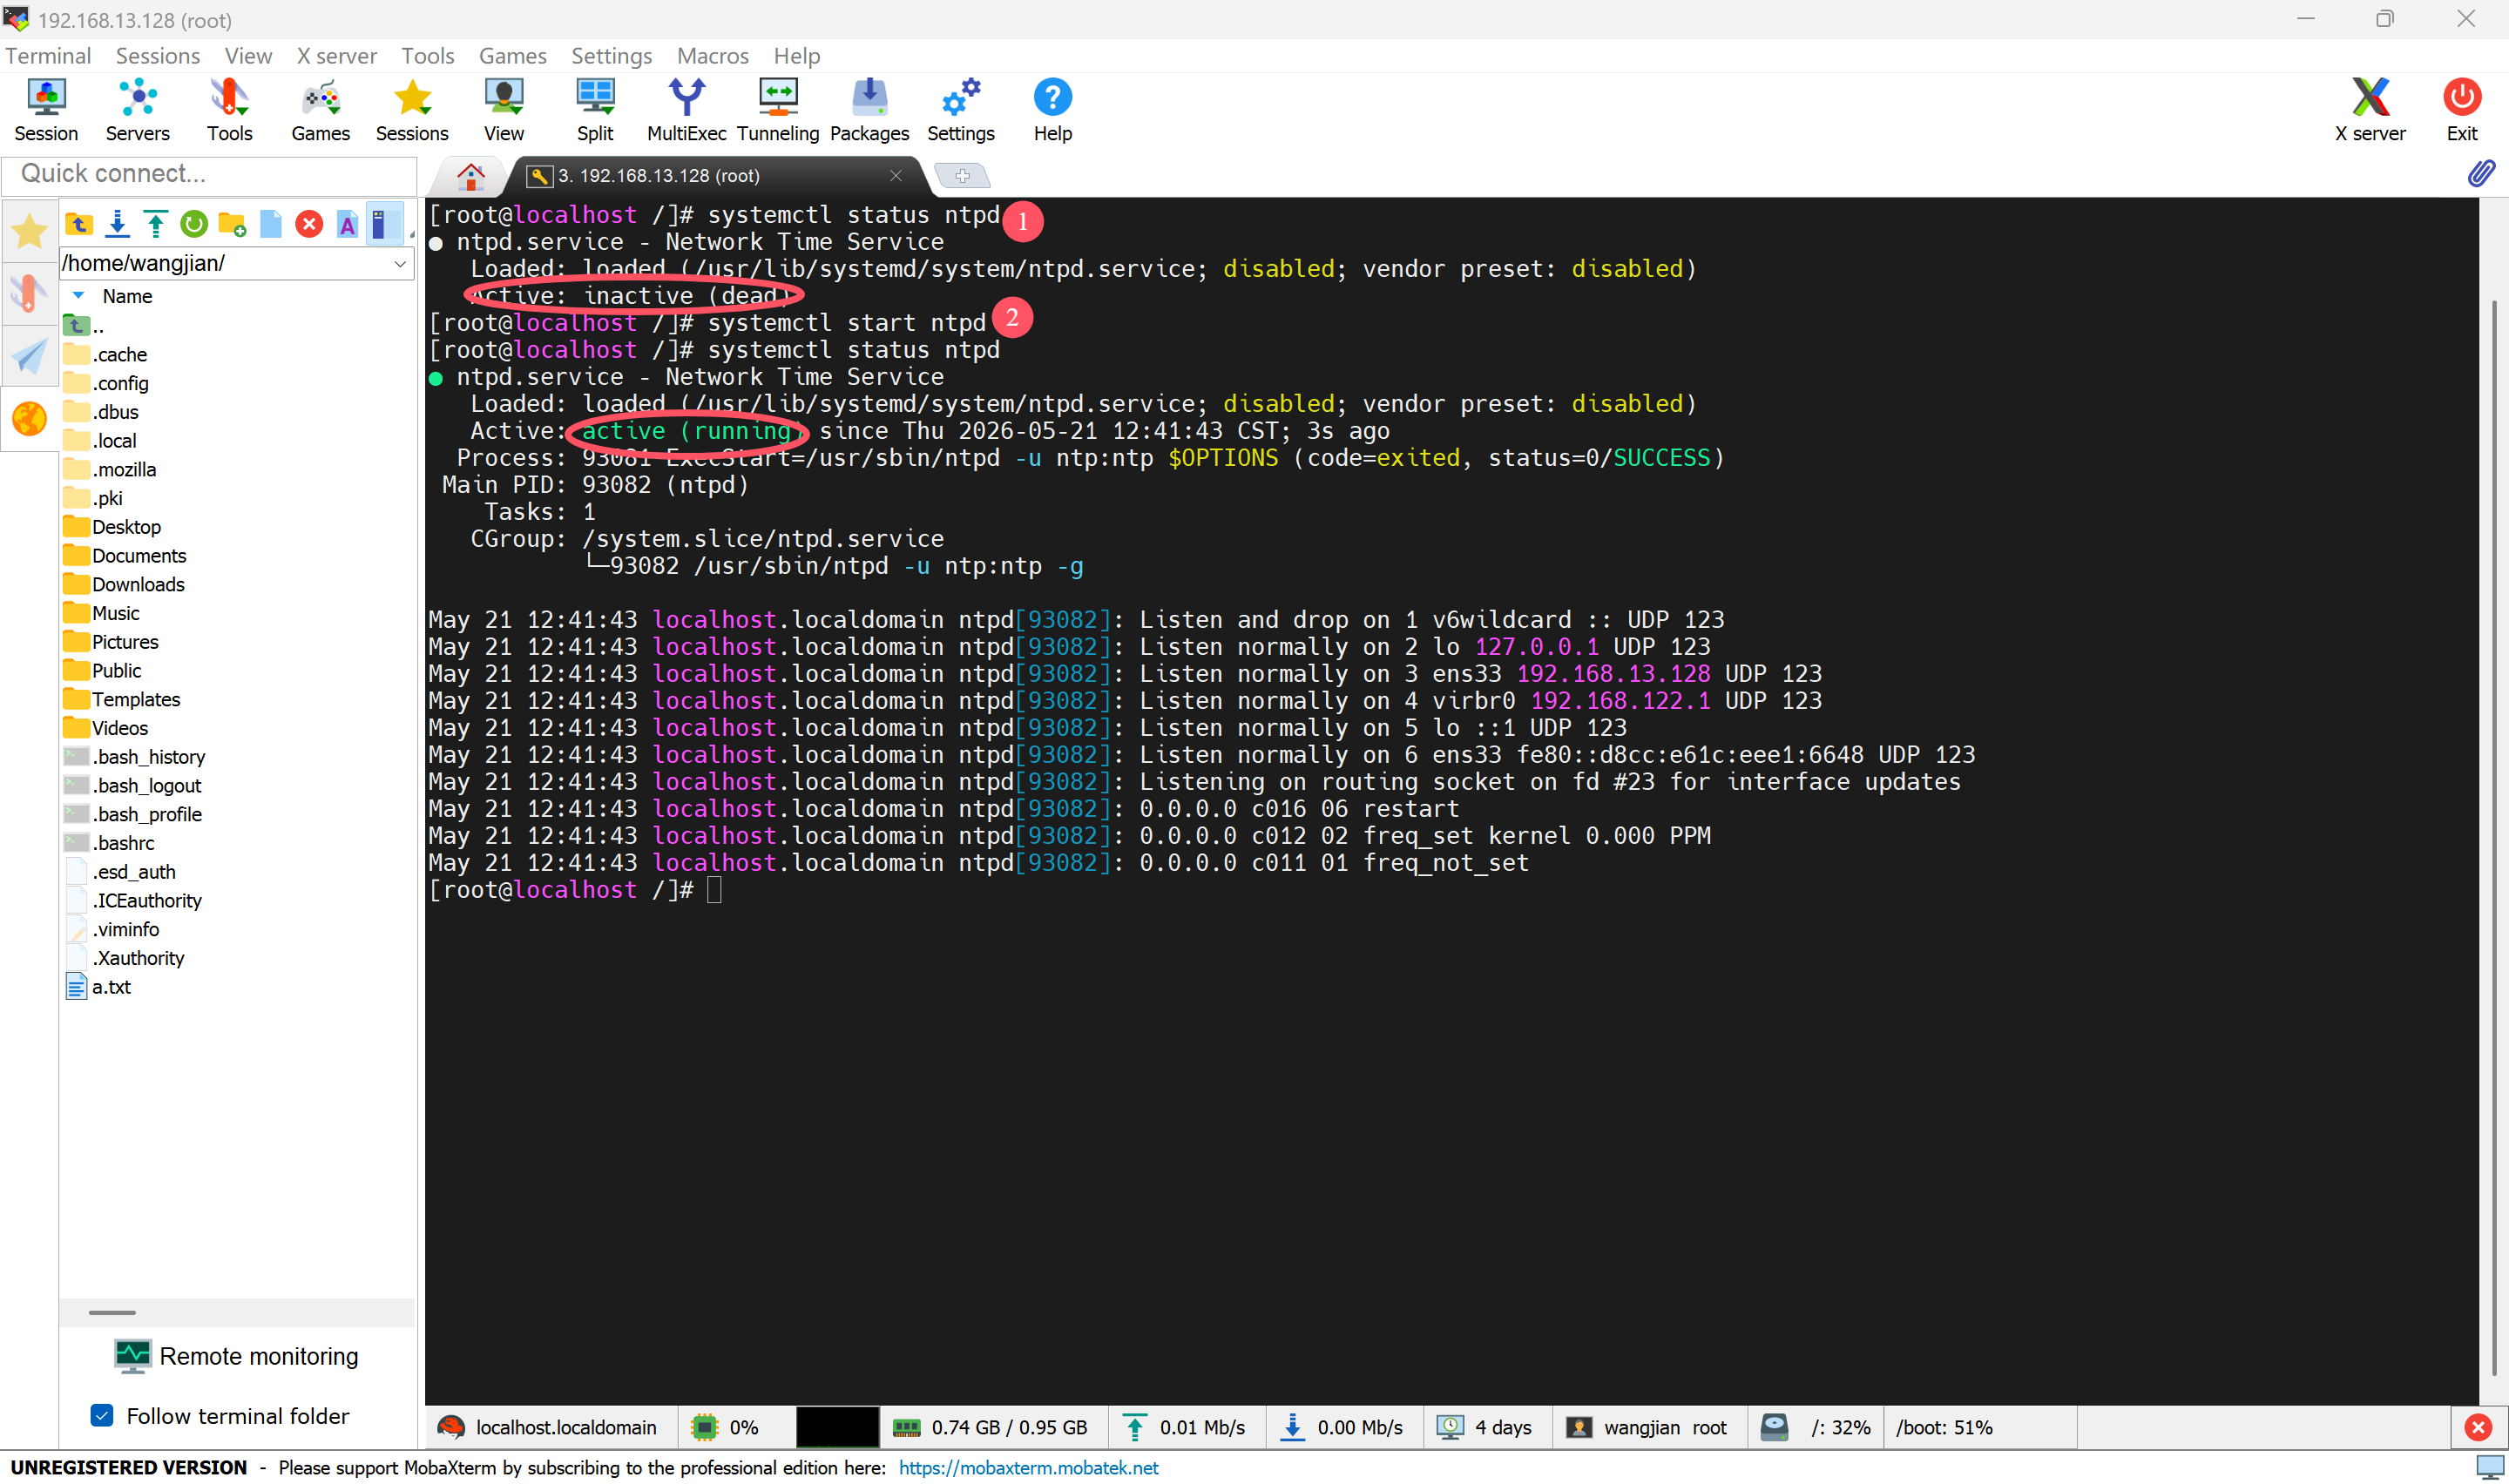Click the Name column sort arrow

(x=79, y=296)
